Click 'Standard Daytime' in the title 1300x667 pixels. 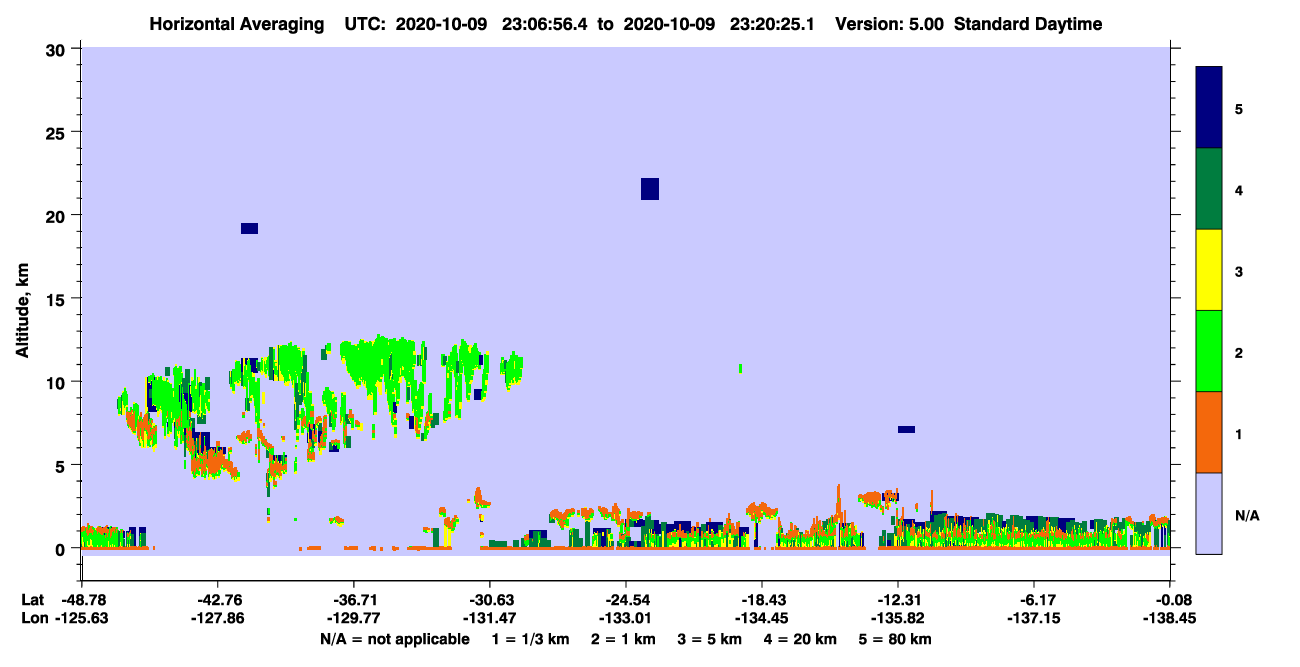[x=1028, y=24]
